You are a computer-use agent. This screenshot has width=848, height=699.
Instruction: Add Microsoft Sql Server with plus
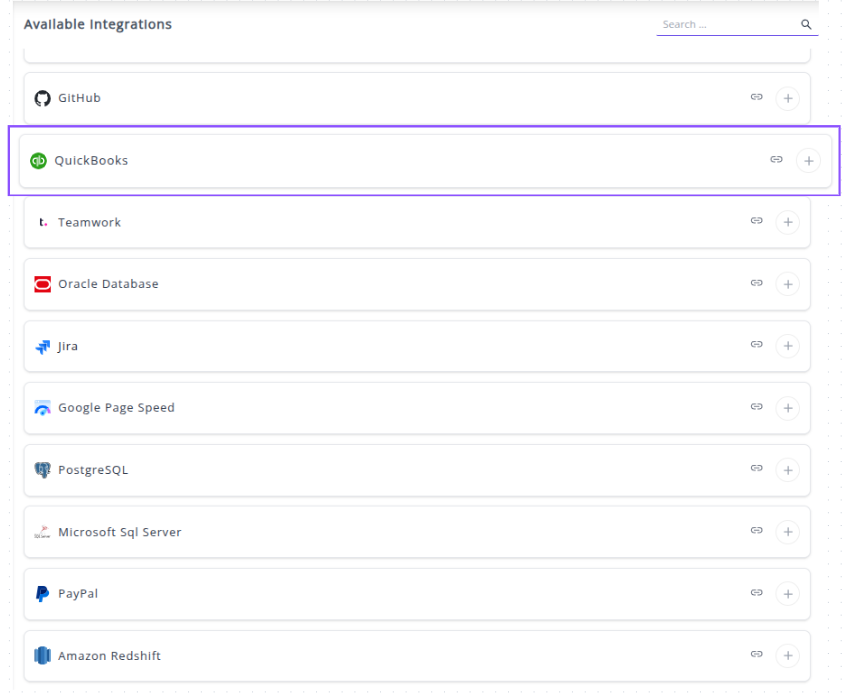click(x=787, y=532)
